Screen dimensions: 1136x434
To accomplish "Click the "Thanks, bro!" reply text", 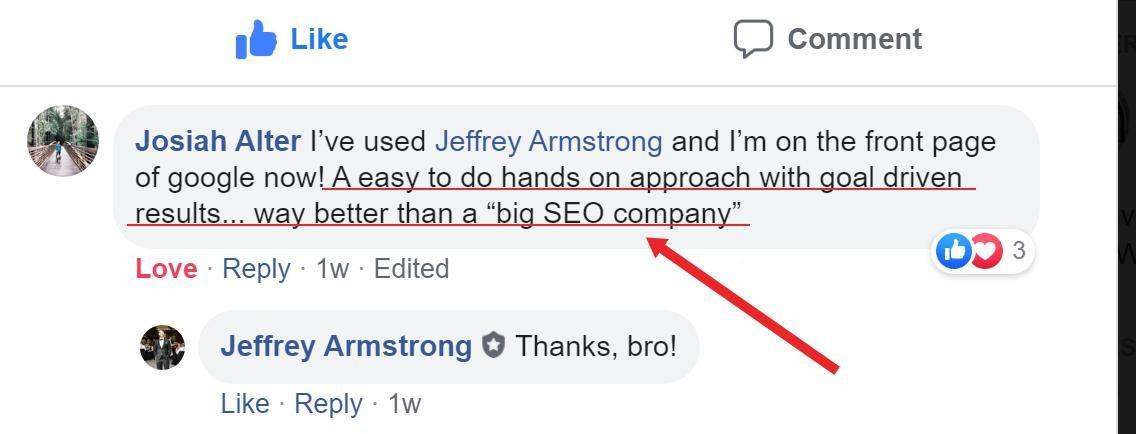I will [596, 347].
